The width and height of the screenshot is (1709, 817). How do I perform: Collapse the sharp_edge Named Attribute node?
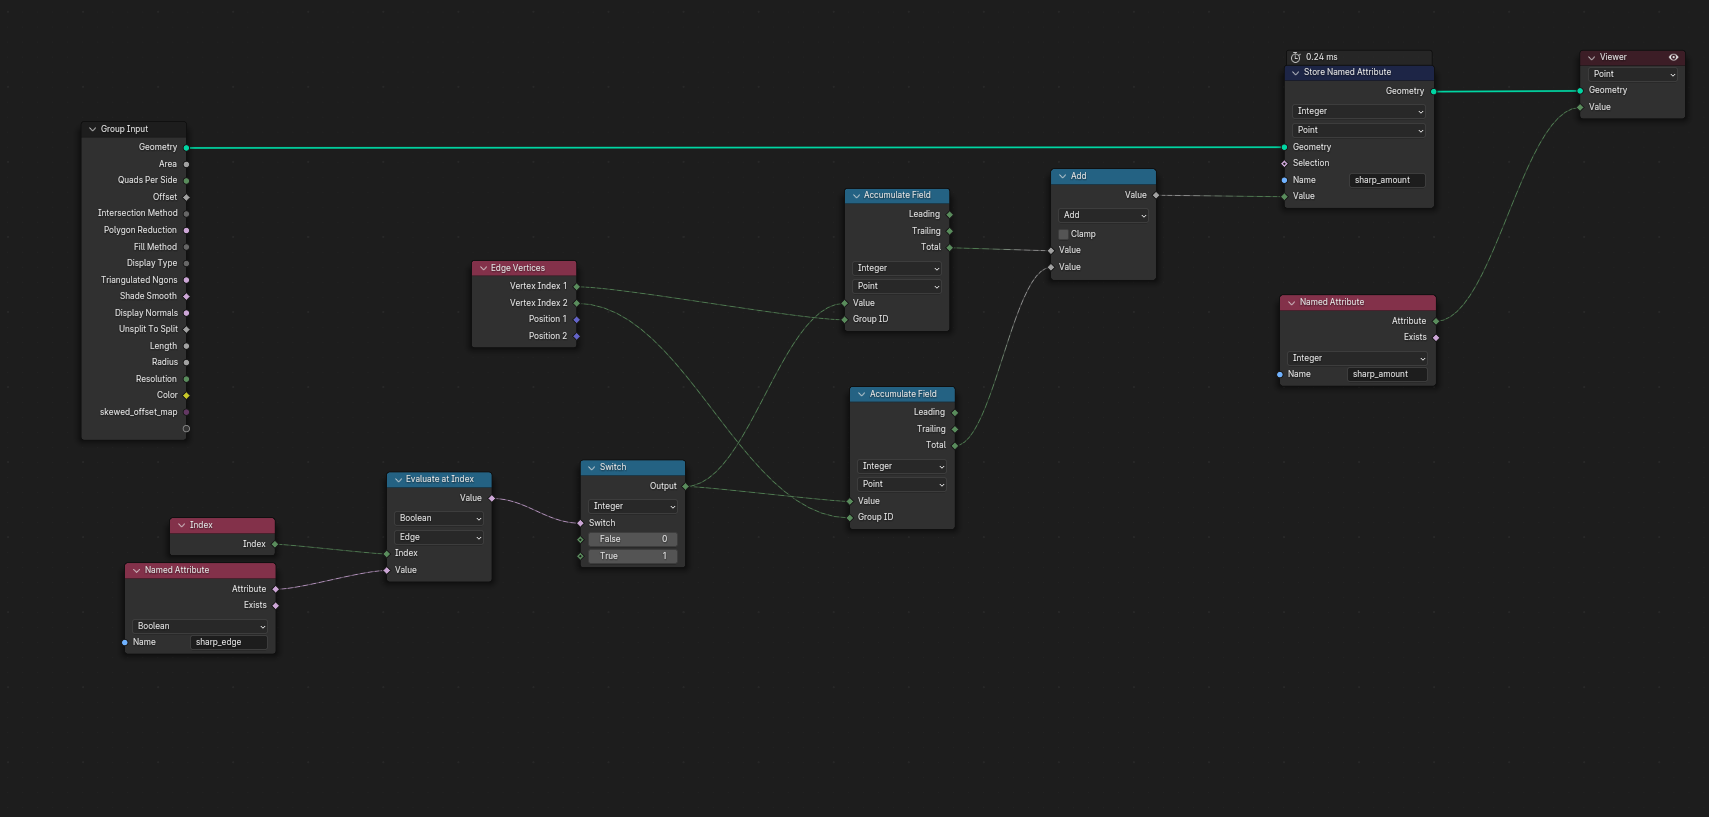[x=137, y=570]
